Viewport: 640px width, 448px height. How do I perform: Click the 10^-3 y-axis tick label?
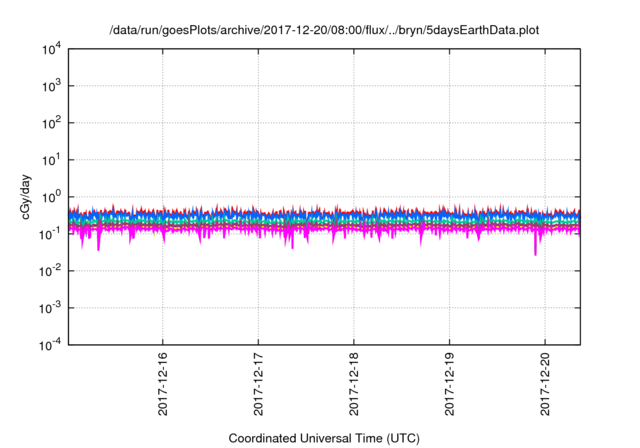pos(50,308)
